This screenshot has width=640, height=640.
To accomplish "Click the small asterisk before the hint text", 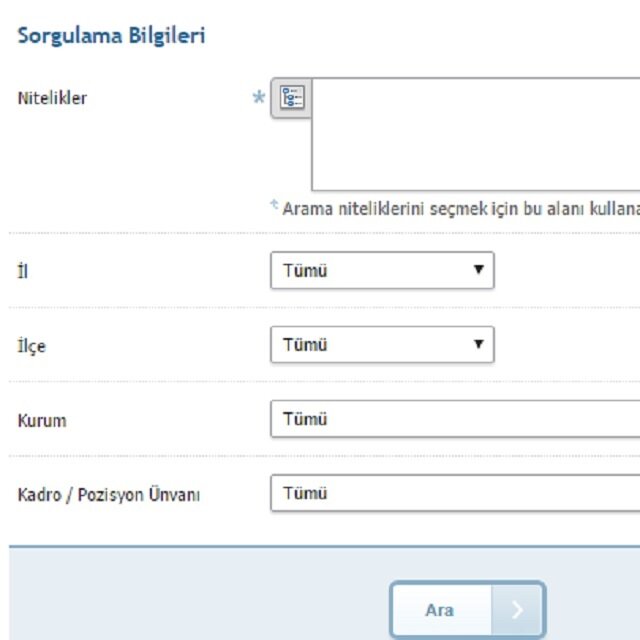I will coord(275,204).
